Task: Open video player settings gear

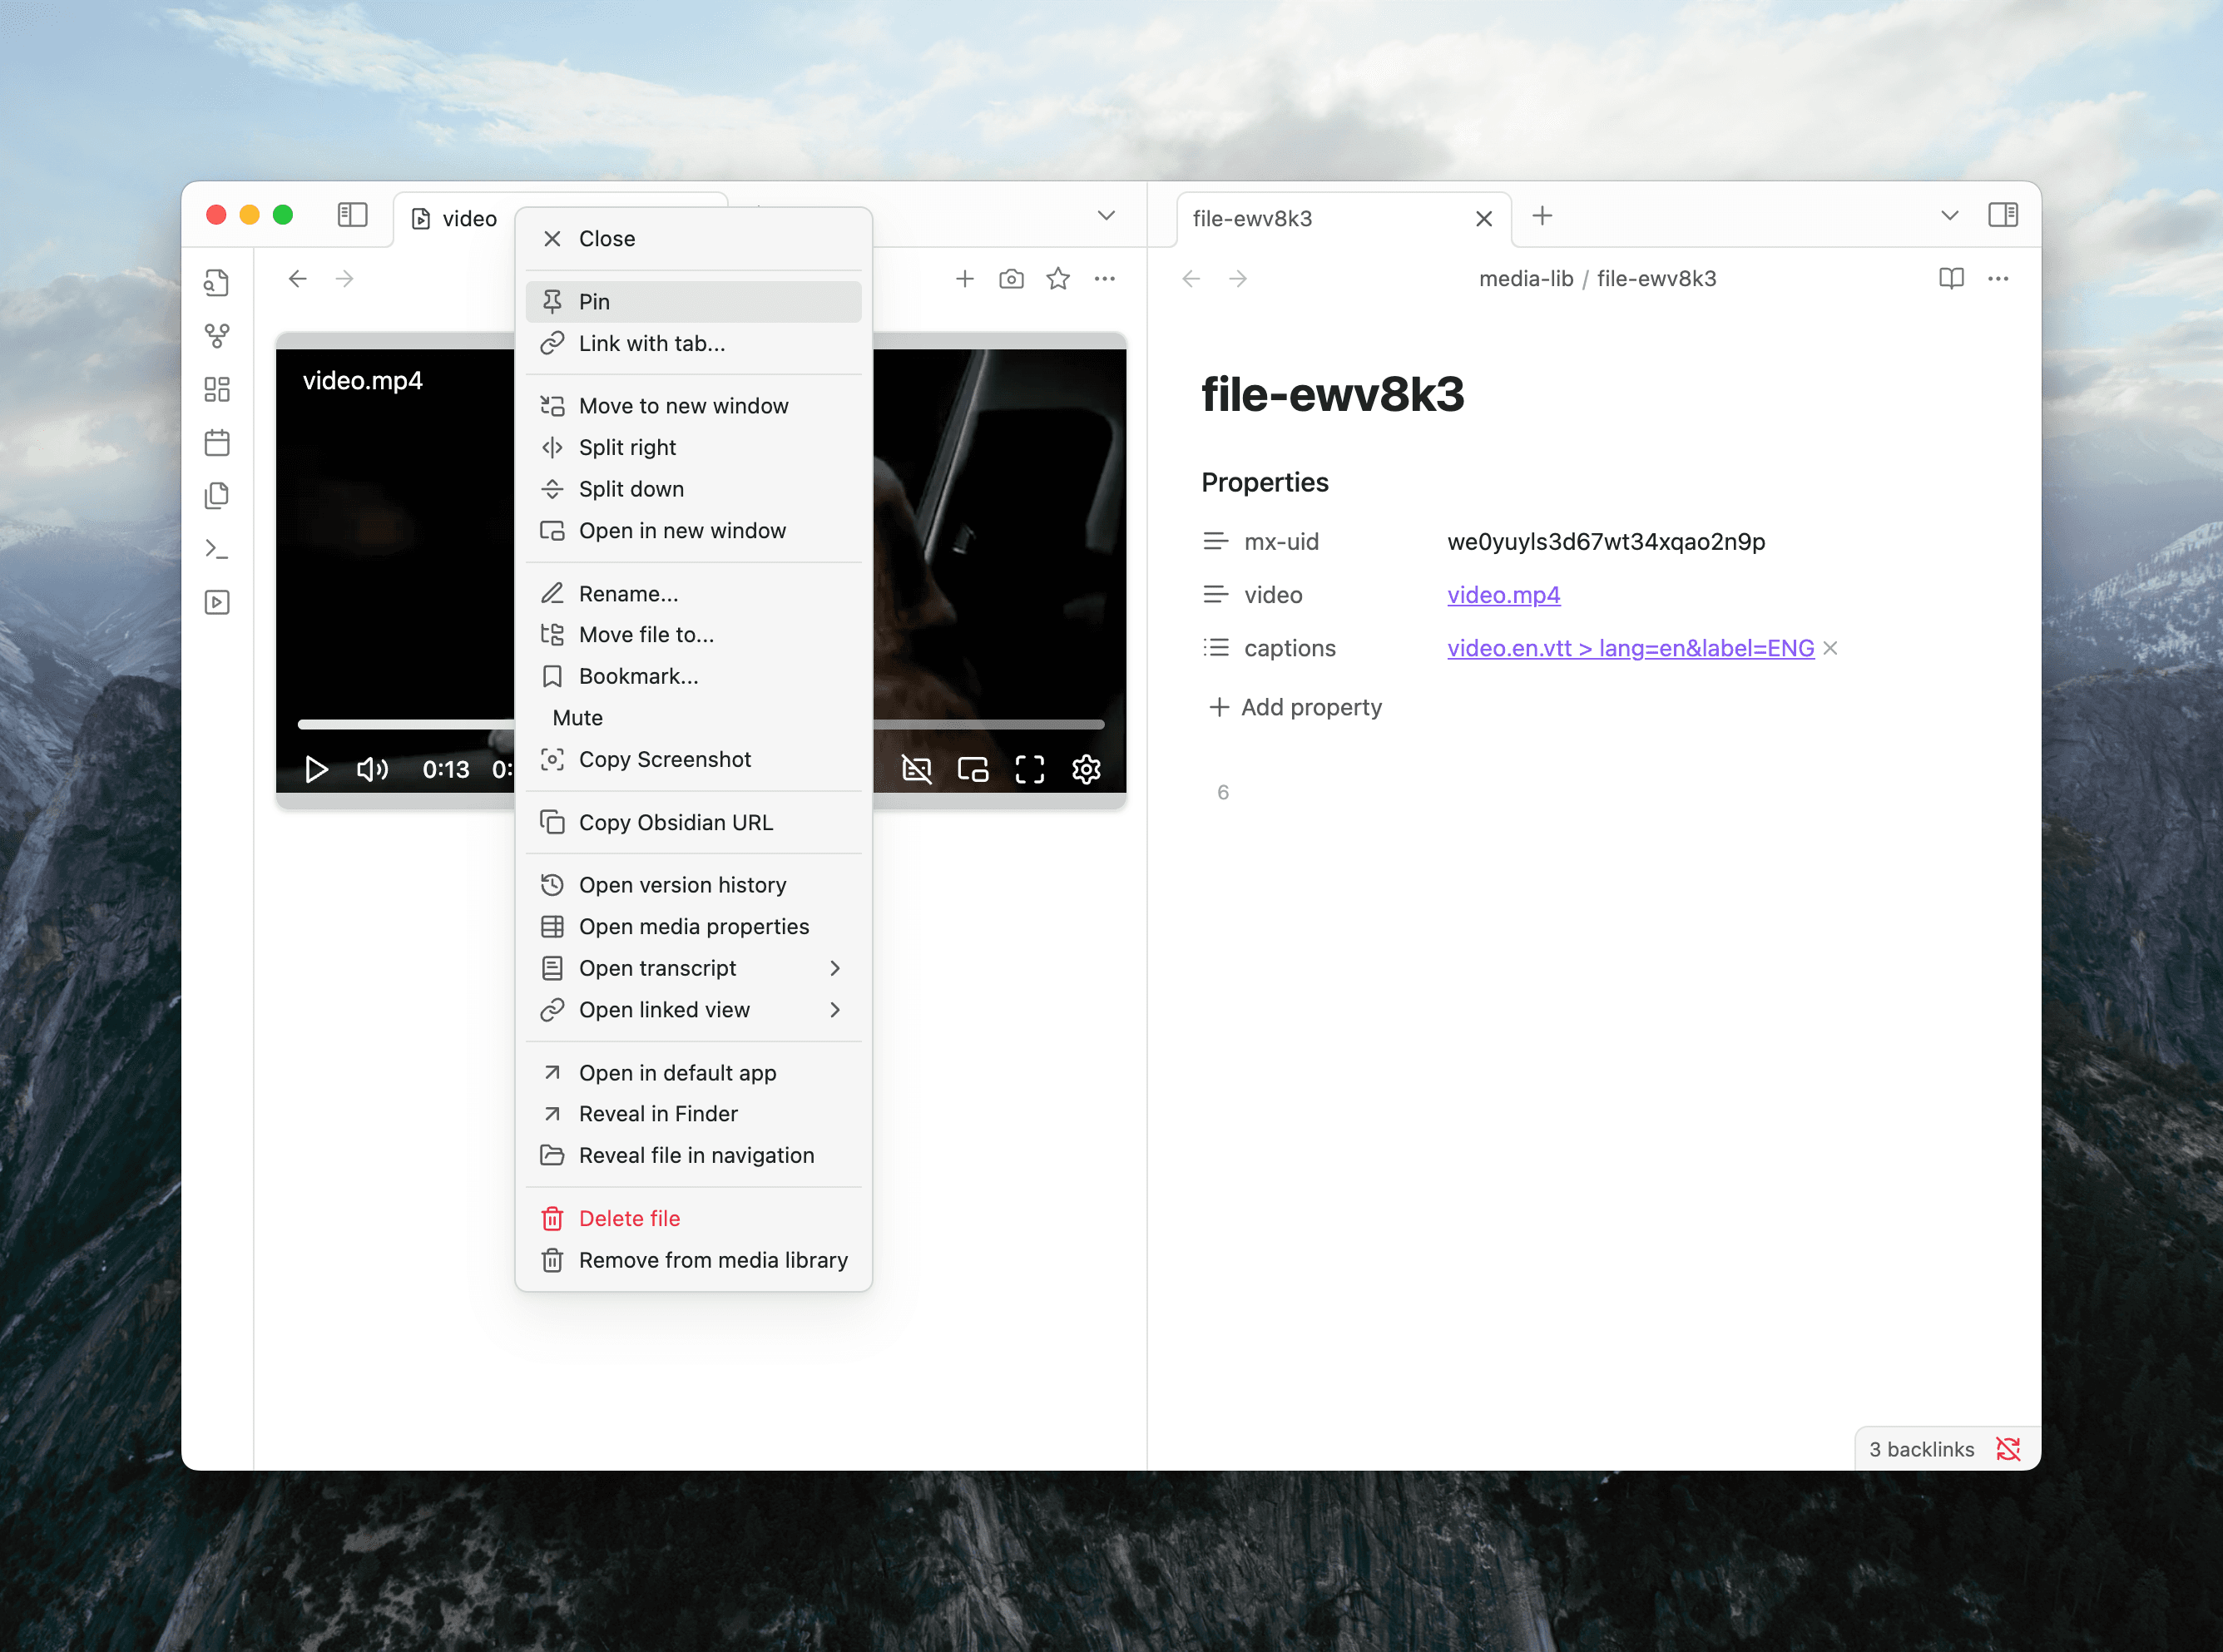Action: point(1086,769)
